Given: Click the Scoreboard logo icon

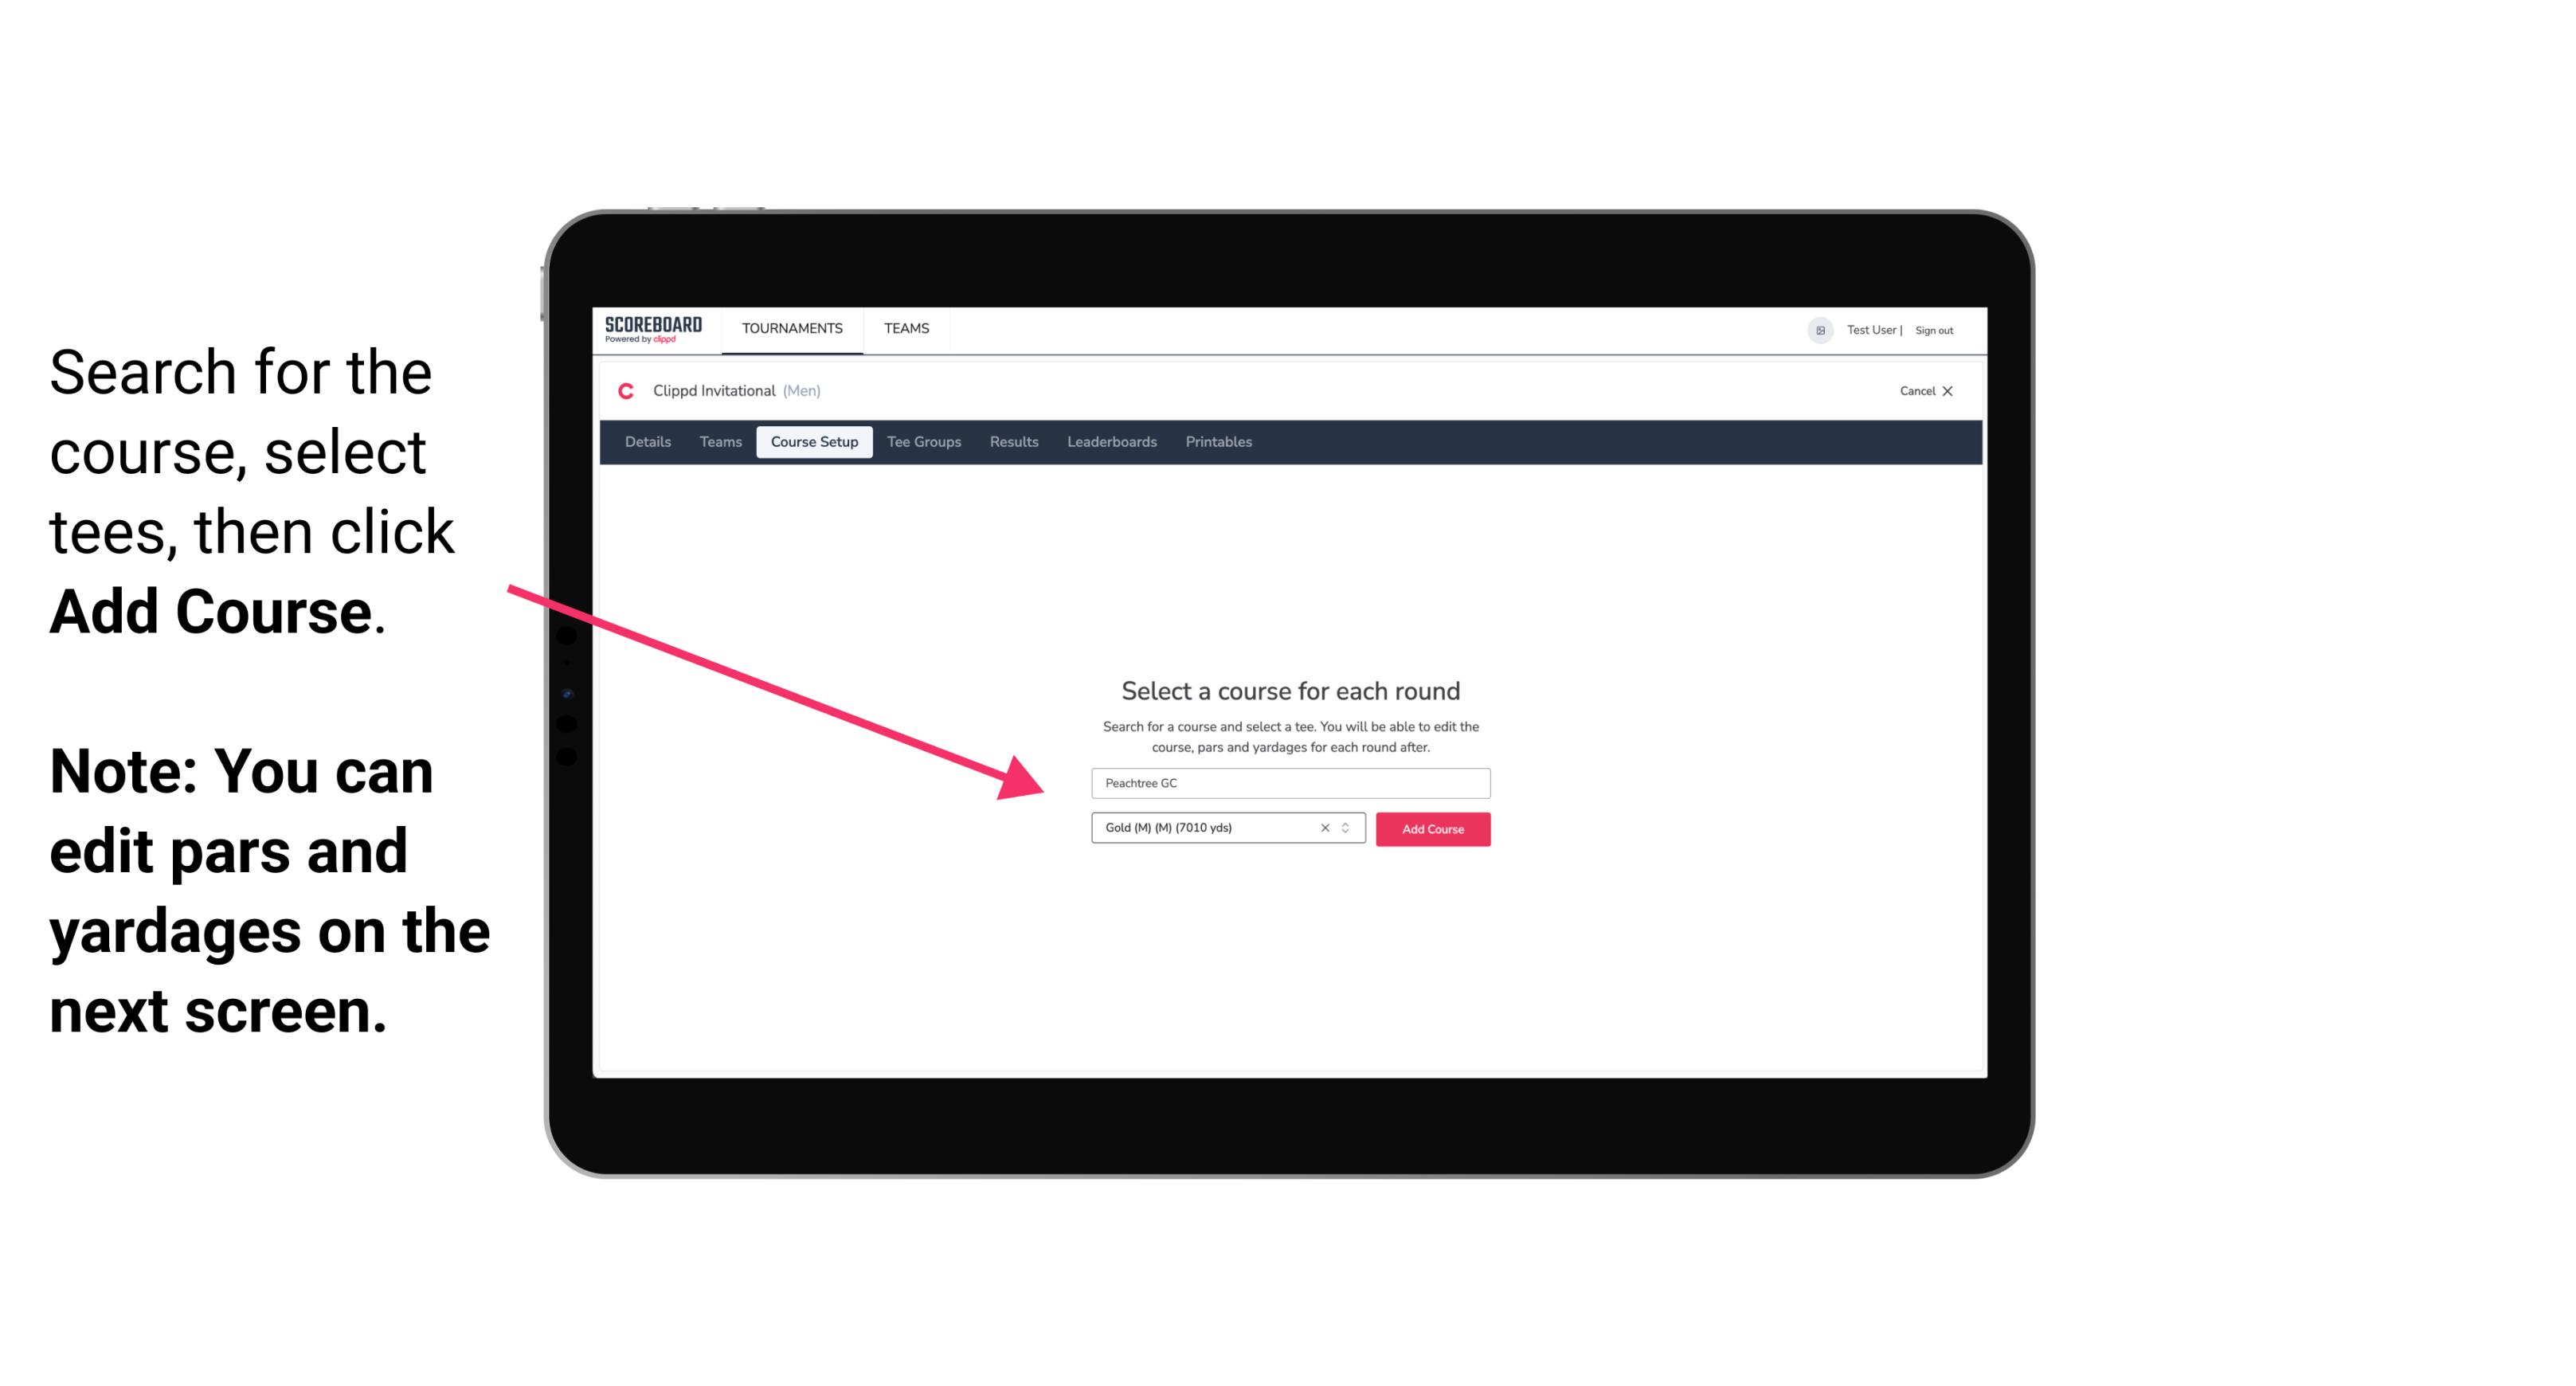Looking at the screenshot, I should (653, 331).
